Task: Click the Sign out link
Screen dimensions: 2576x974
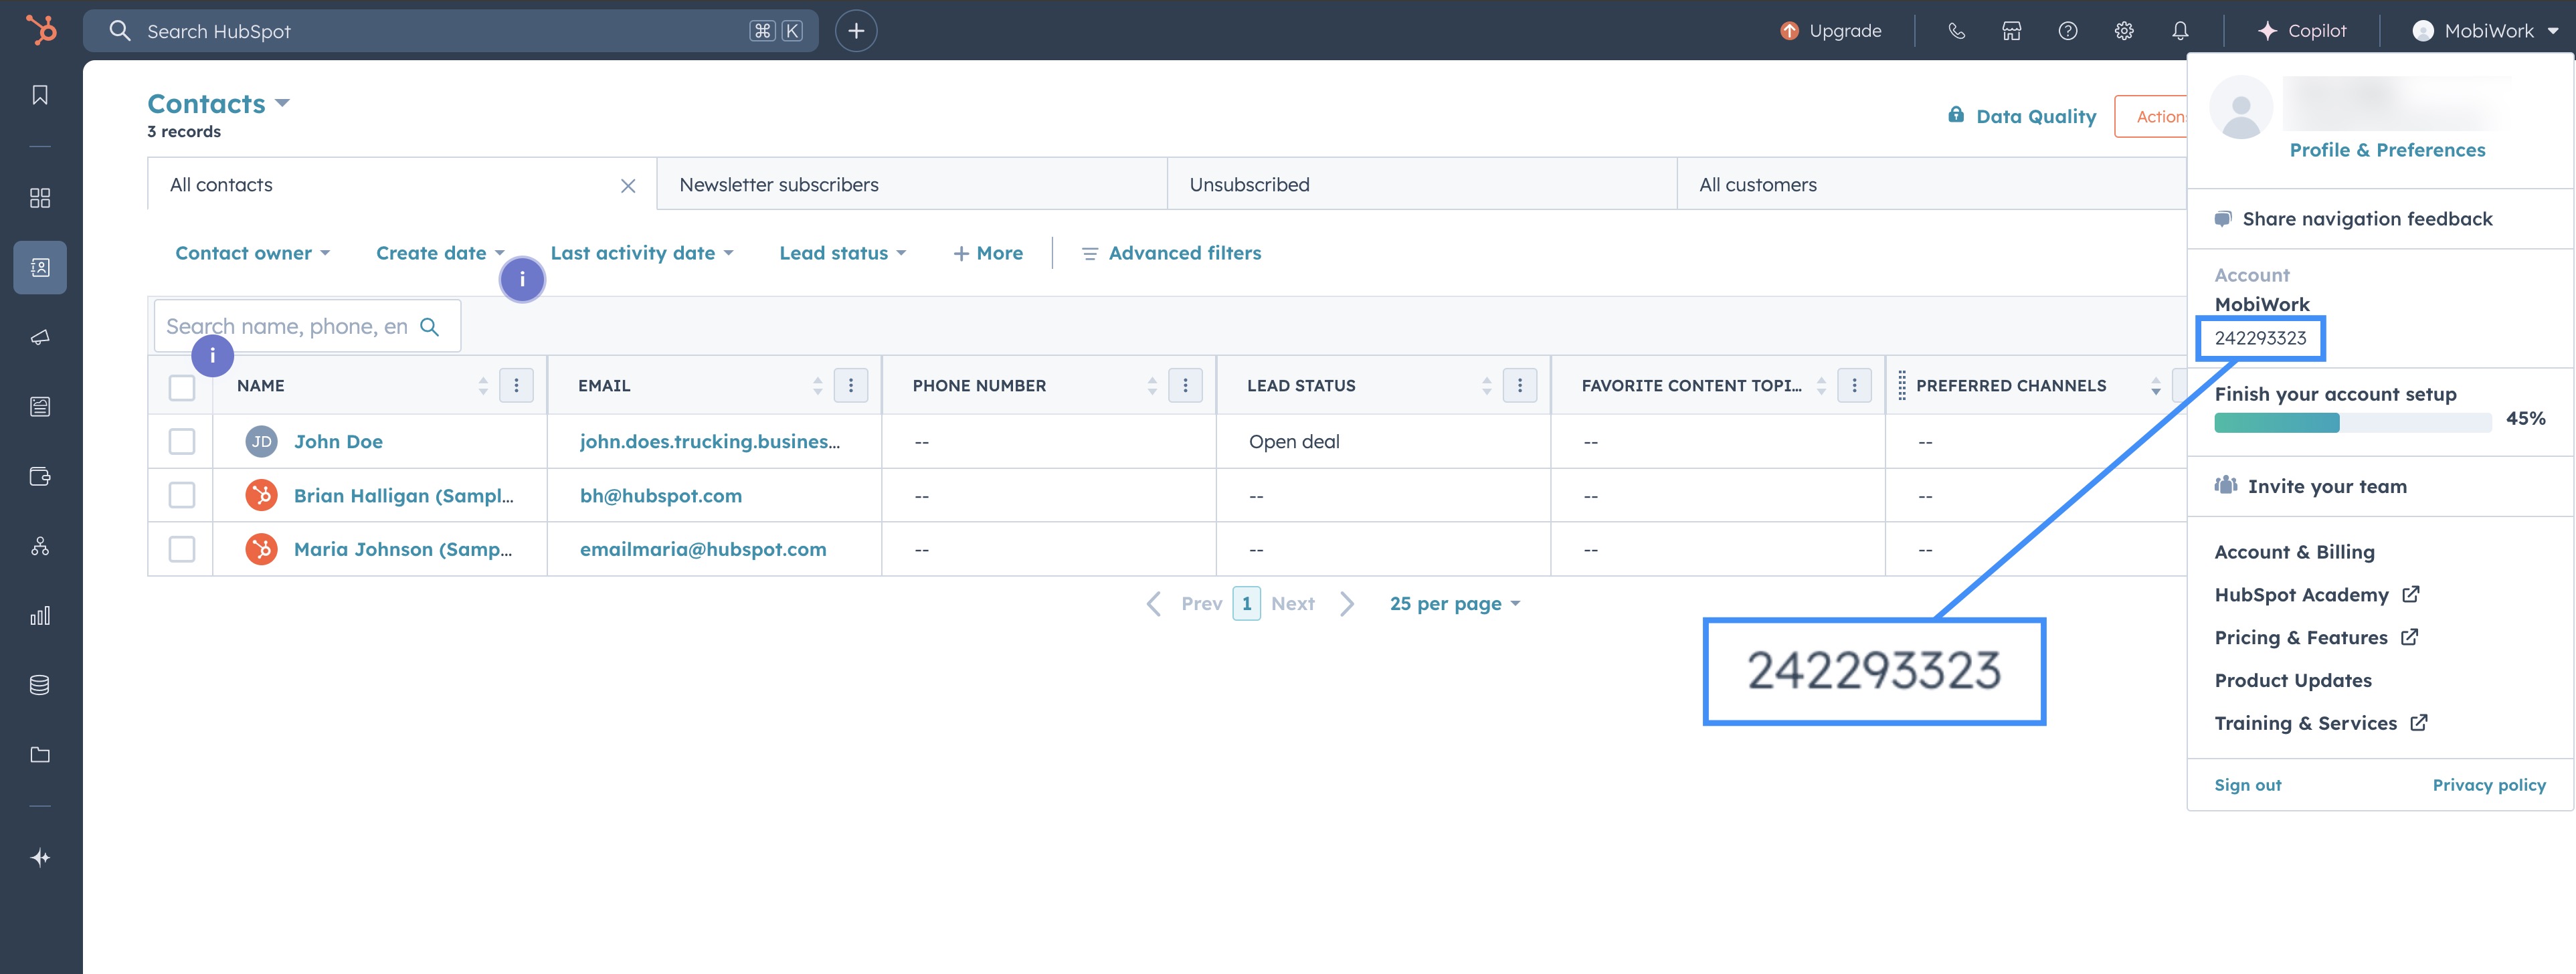Action: [2247, 785]
